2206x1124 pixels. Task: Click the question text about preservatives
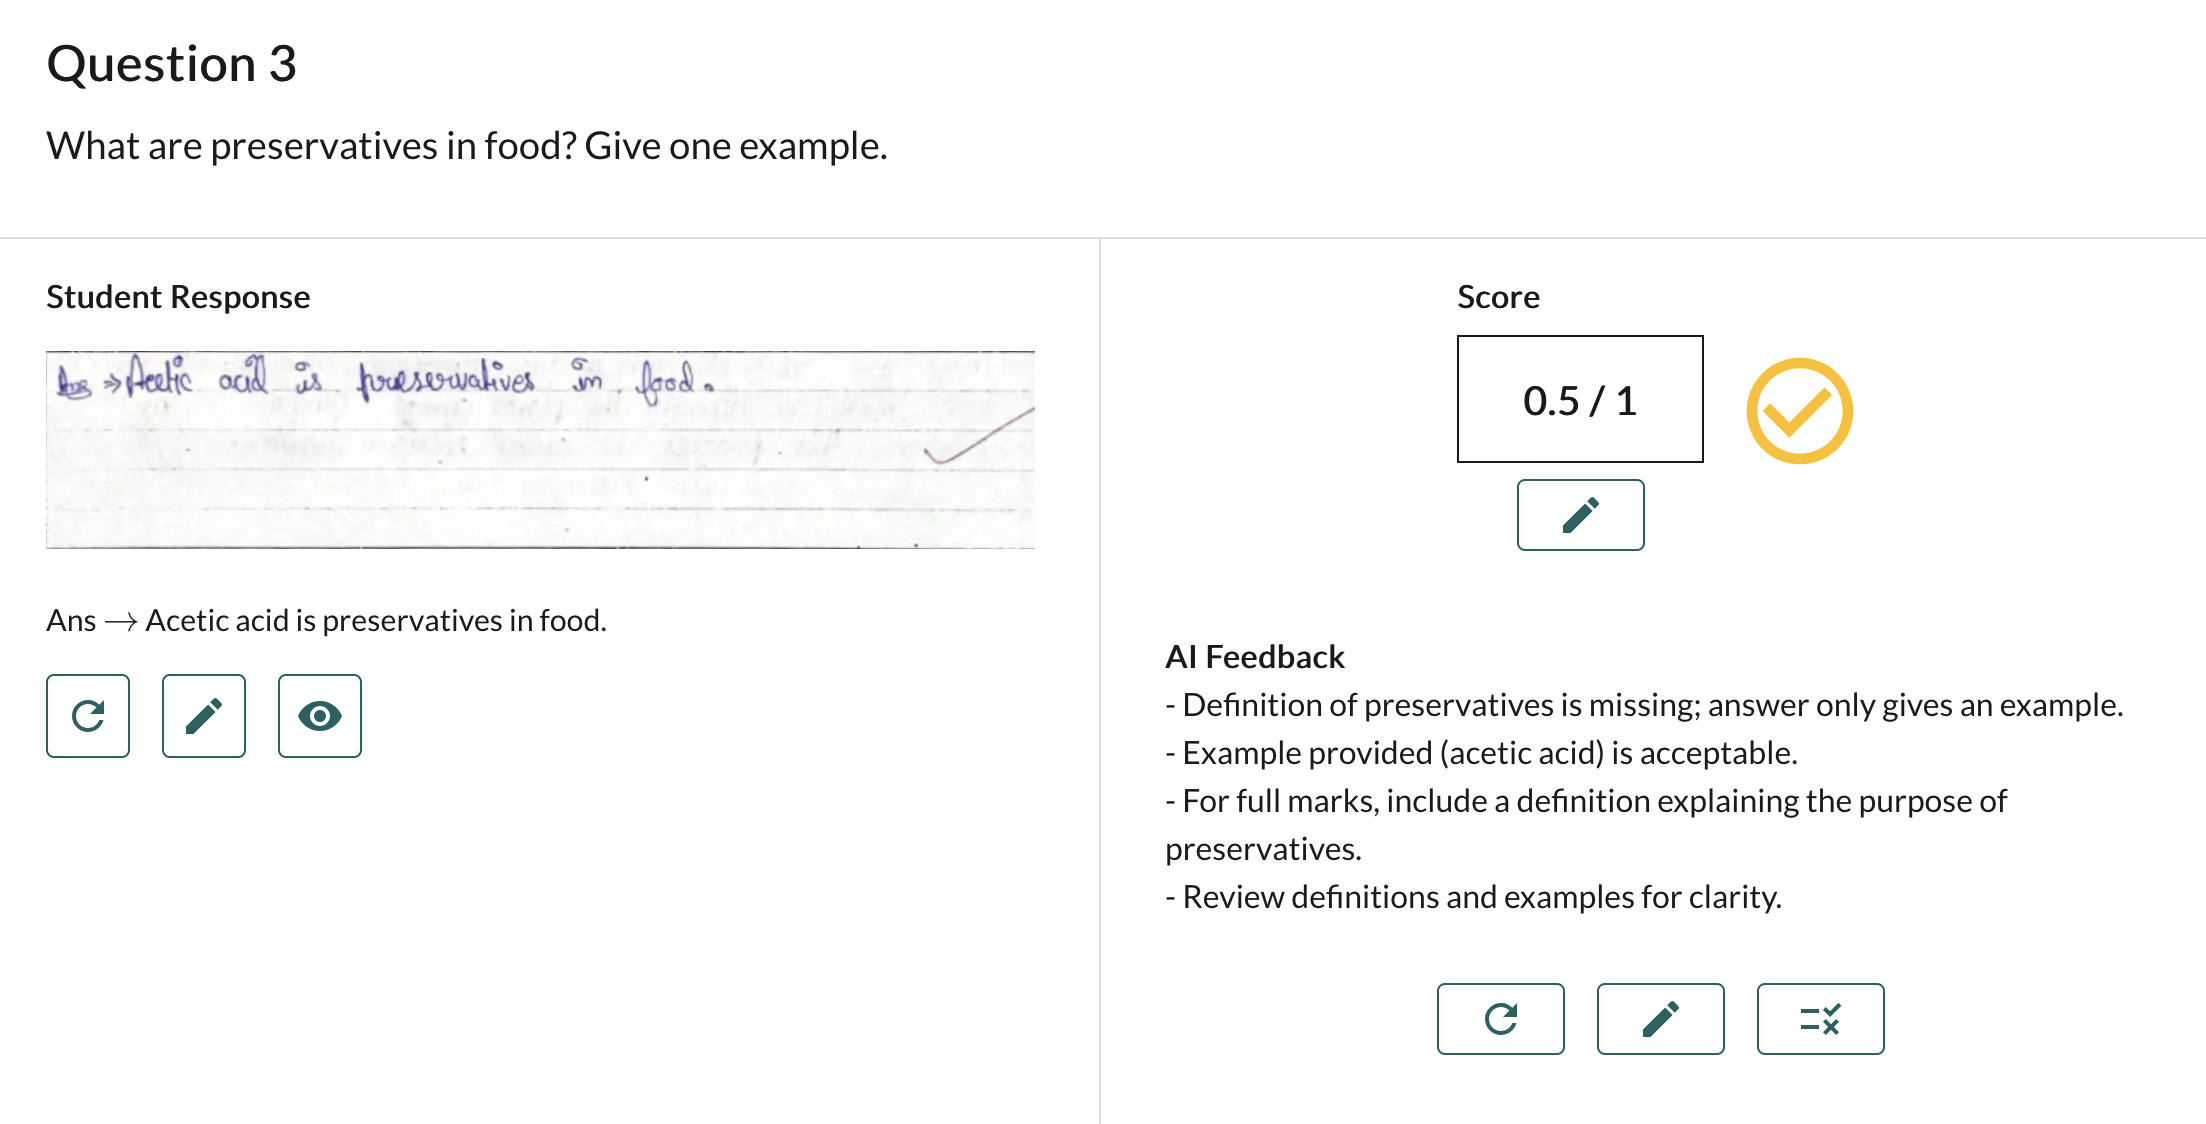tap(466, 145)
